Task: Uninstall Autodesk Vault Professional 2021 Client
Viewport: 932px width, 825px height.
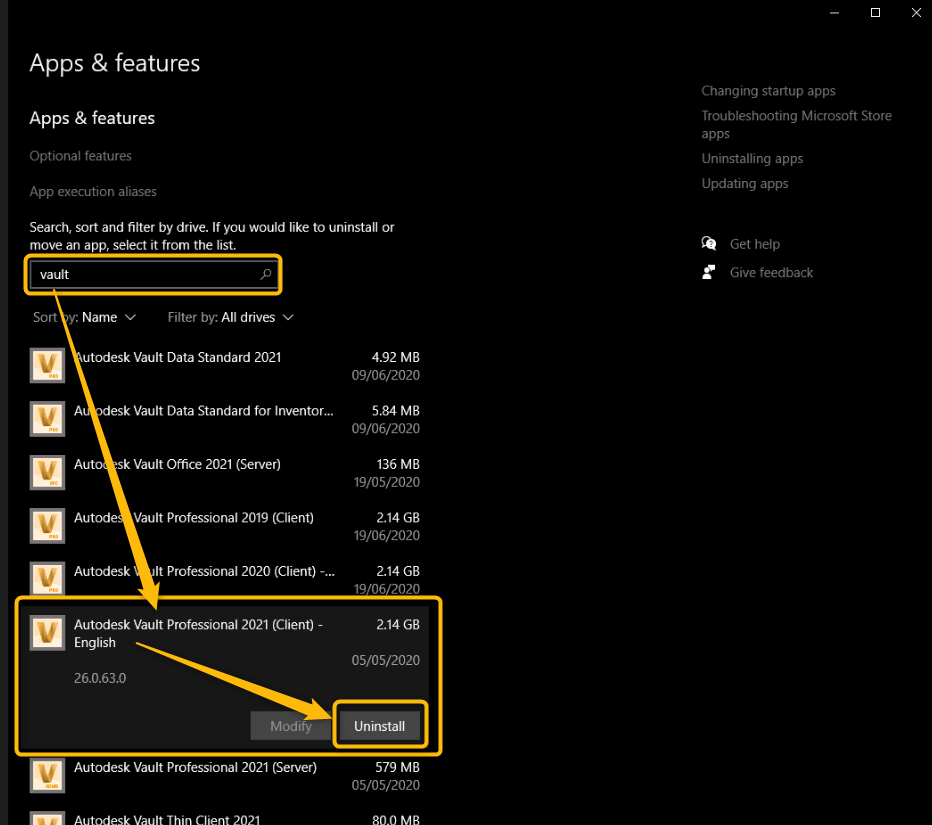Action: pyautogui.click(x=379, y=726)
